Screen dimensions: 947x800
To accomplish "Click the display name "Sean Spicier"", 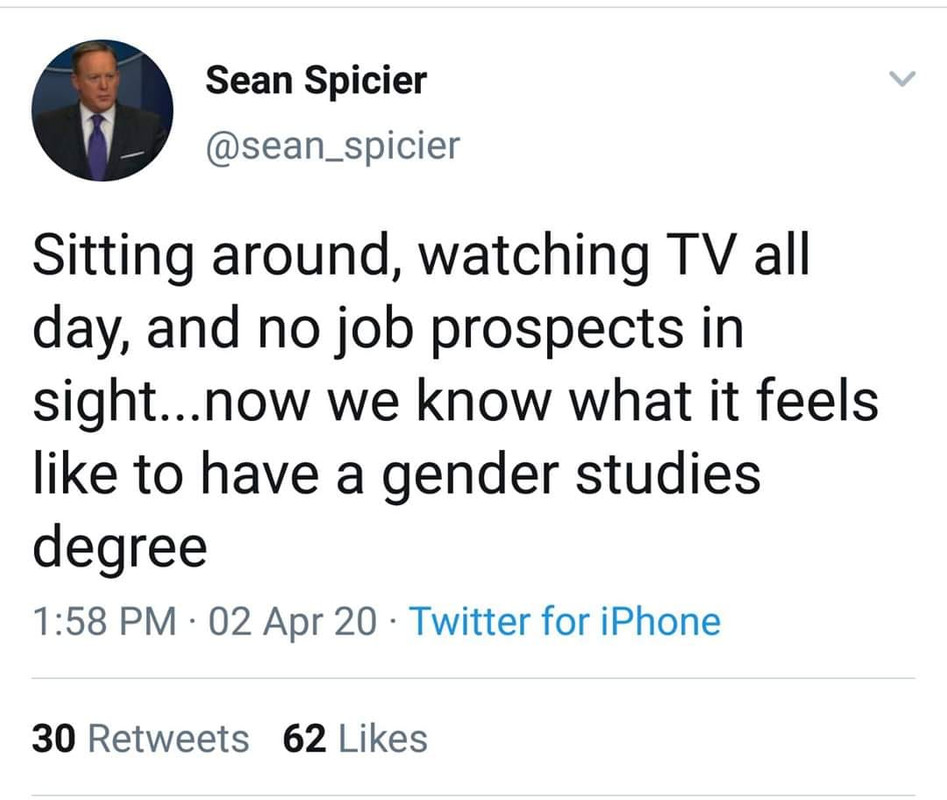I will 315,80.
